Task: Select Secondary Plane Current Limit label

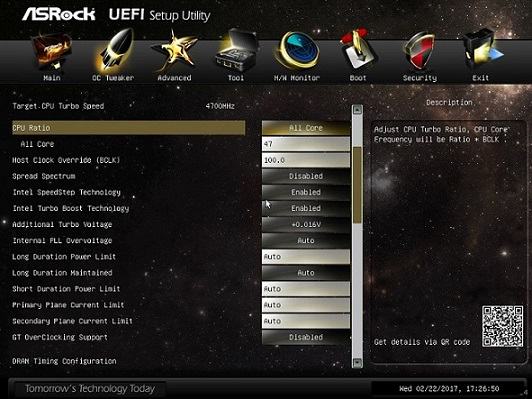Action: [72, 321]
